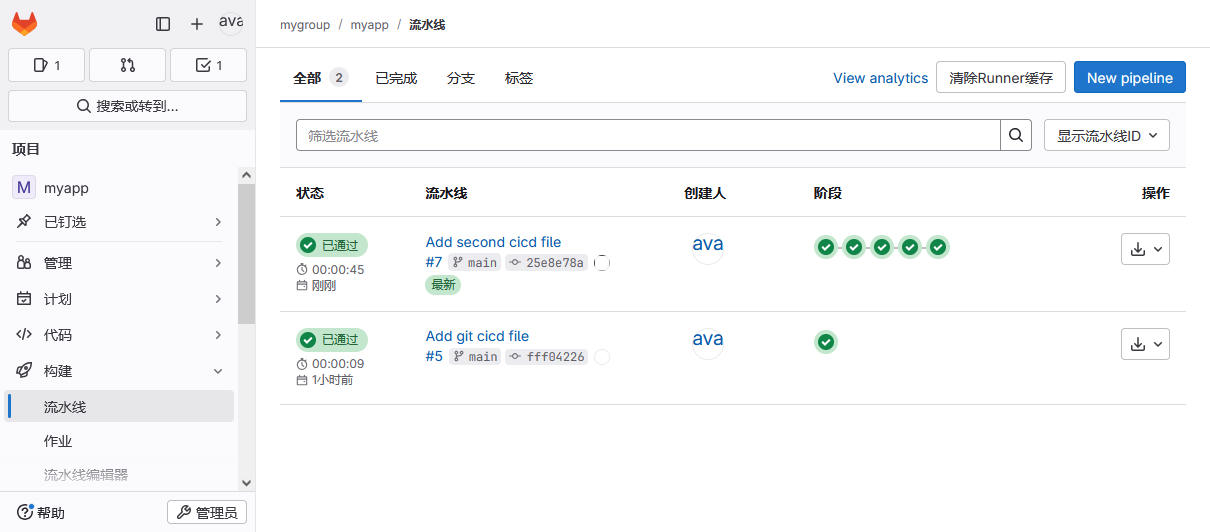Open the View analytics link
Viewport: 1210px width, 532px height.
pyautogui.click(x=880, y=78)
